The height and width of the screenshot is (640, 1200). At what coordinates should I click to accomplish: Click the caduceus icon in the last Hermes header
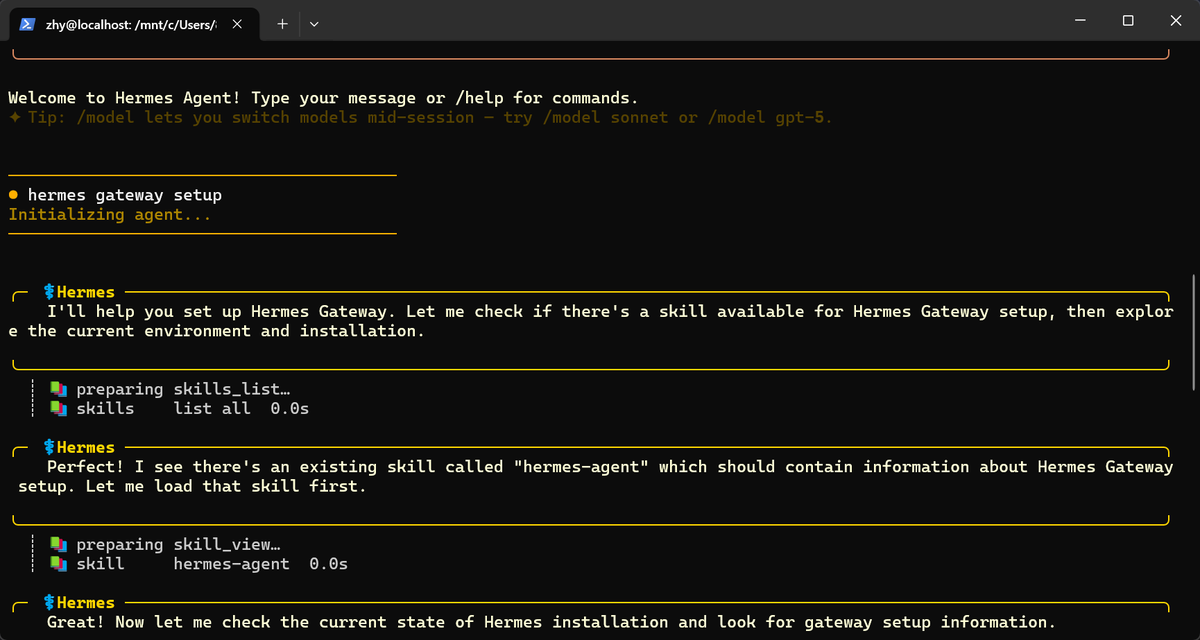48,602
